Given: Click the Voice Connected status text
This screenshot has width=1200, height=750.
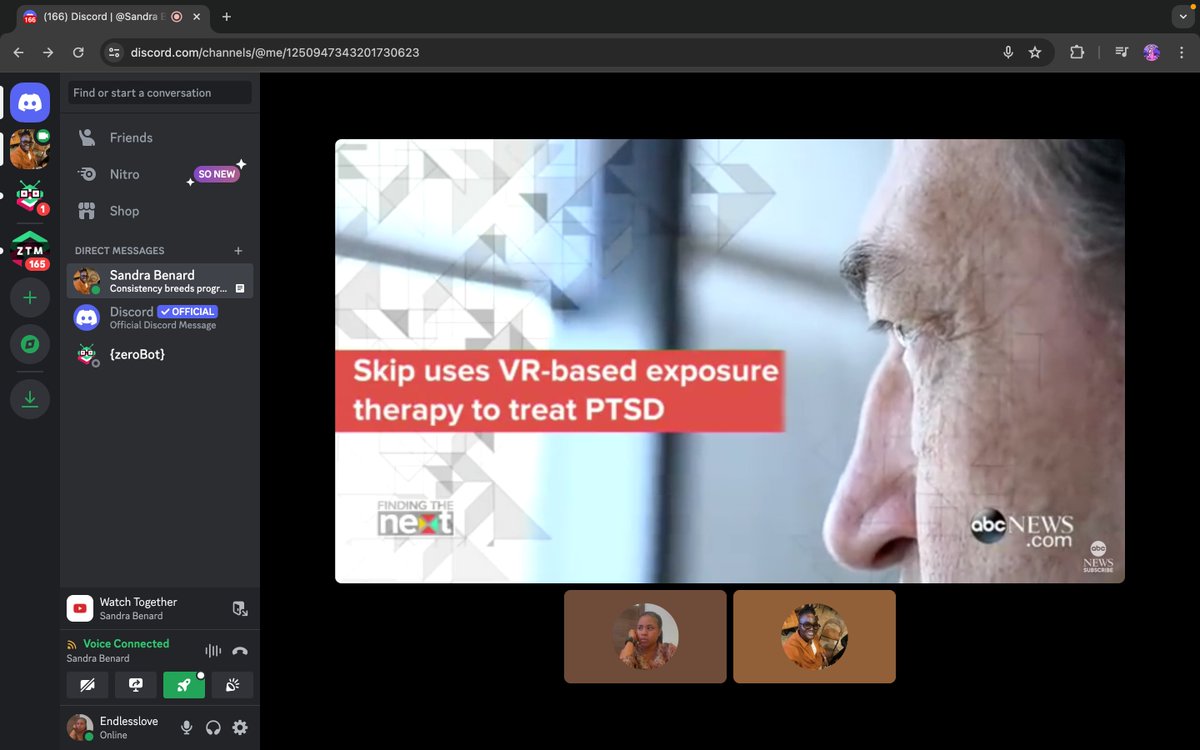Looking at the screenshot, I should tap(126, 644).
